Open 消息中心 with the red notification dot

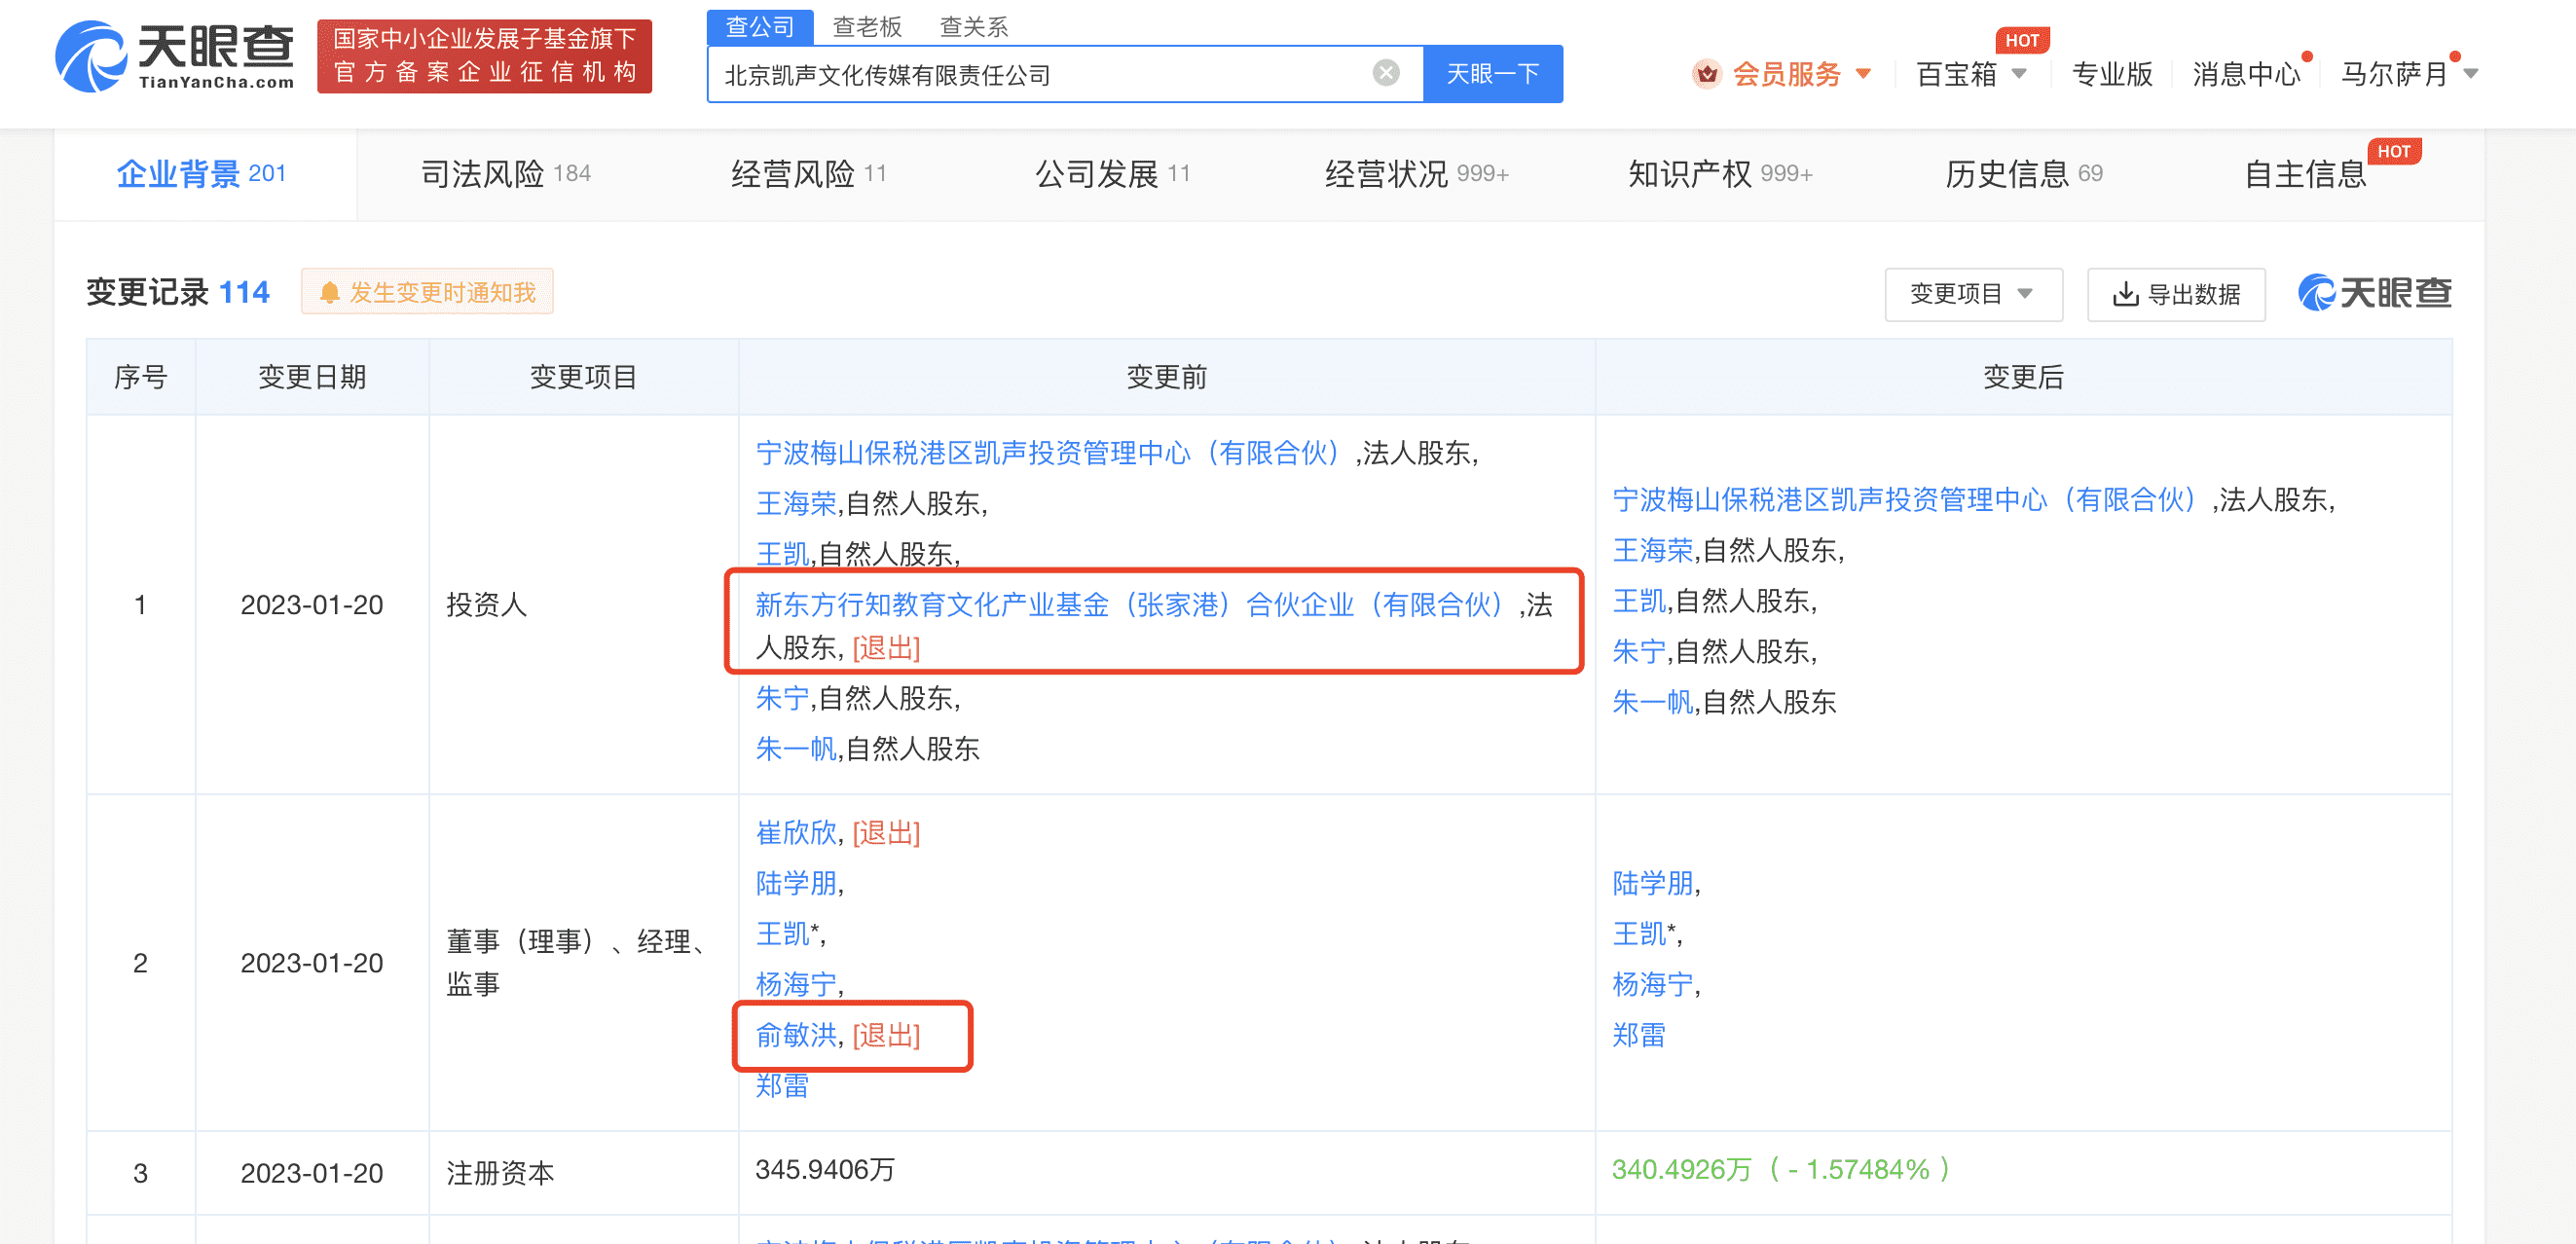tap(2244, 72)
